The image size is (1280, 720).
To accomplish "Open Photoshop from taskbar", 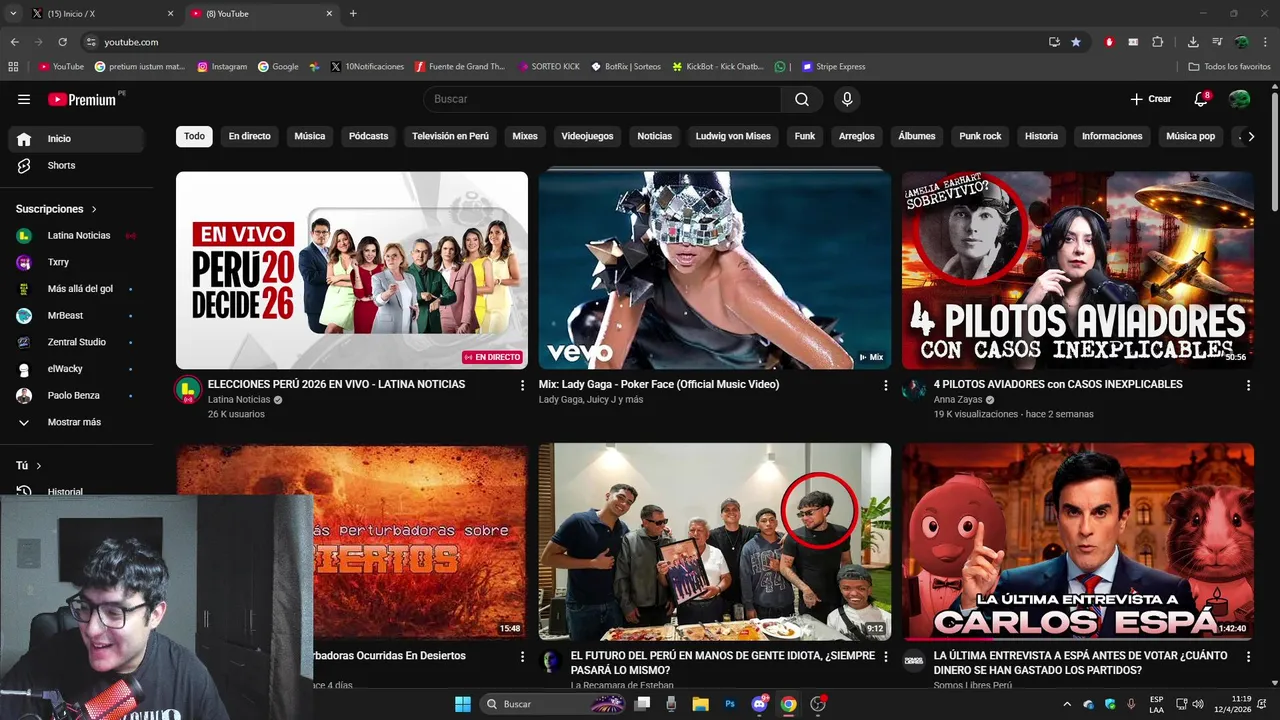I will [x=730, y=704].
